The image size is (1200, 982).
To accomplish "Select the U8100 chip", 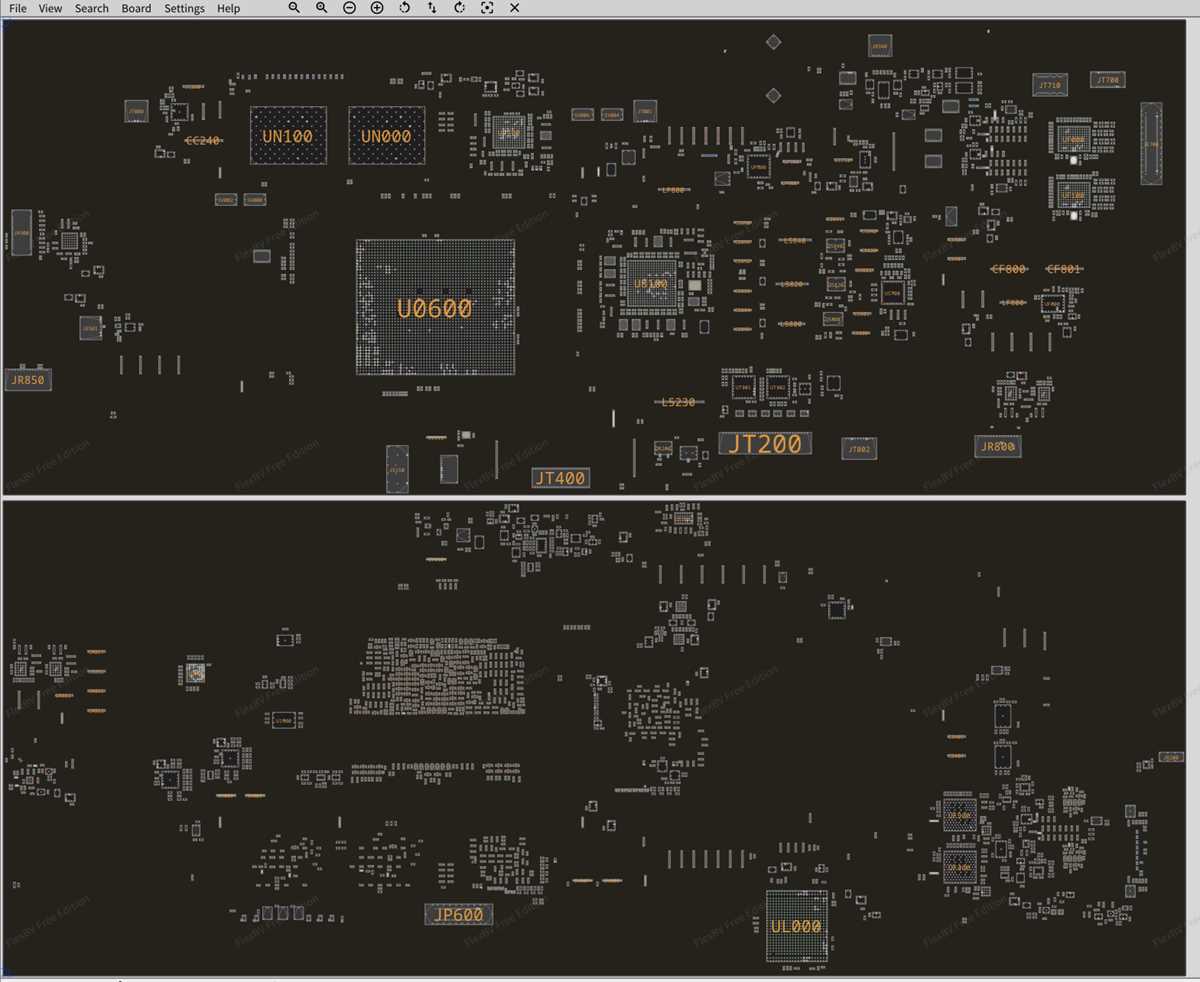I will [650, 284].
